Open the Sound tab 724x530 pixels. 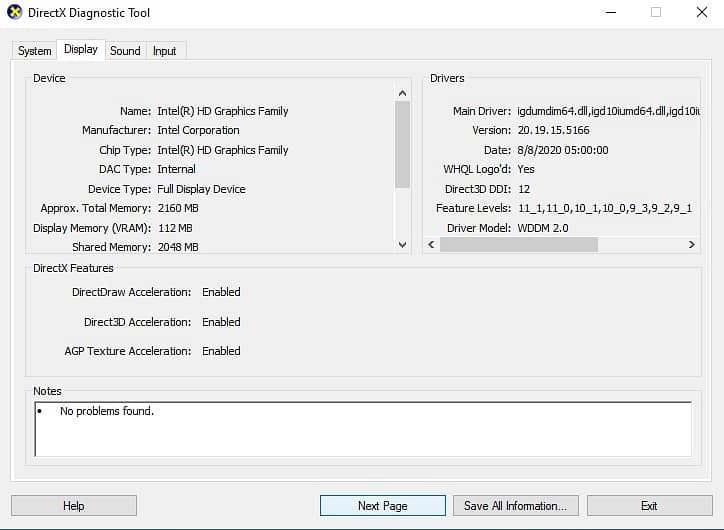pyautogui.click(x=125, y=51)
